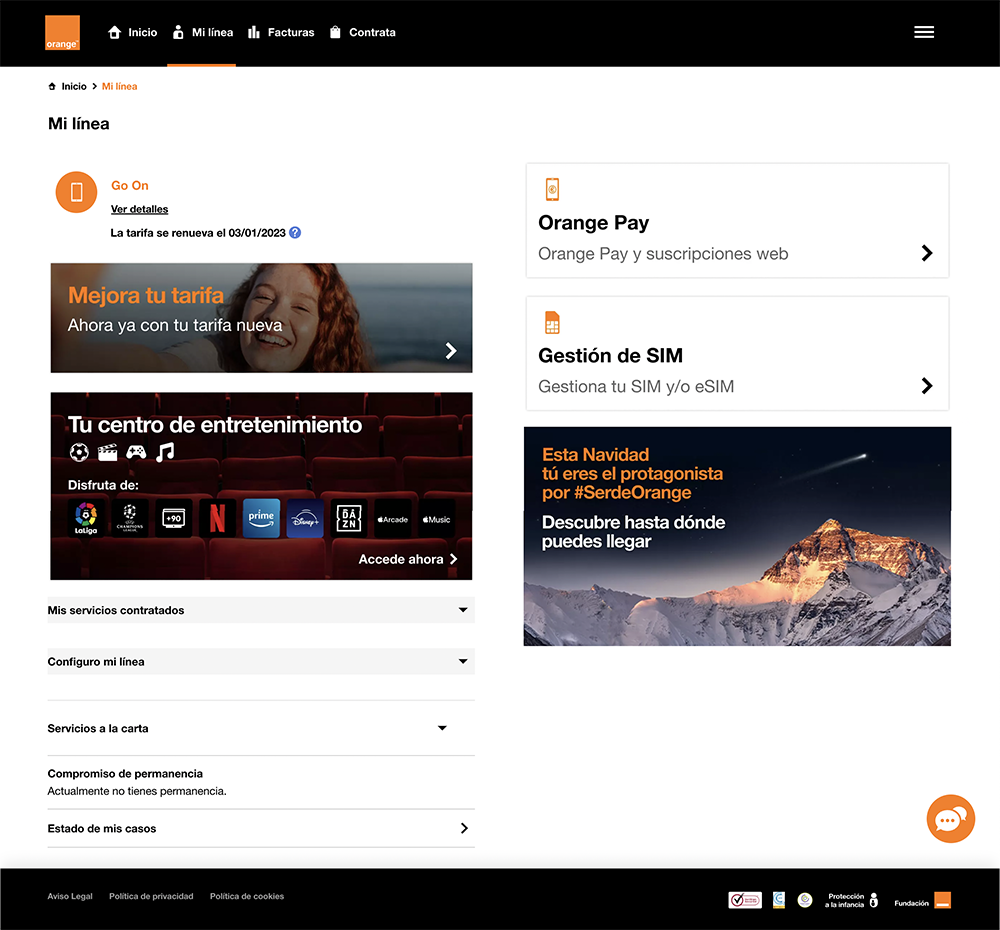
Task: Expand Servicios a la carta dropdown
Action: 261,729
